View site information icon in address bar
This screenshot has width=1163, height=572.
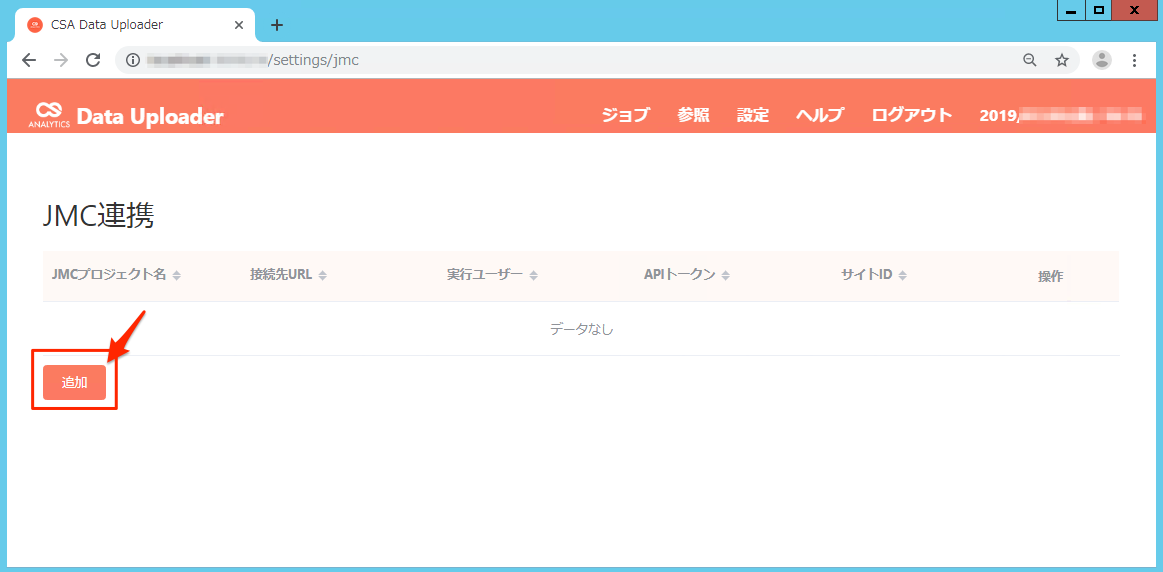pos(133,61)
